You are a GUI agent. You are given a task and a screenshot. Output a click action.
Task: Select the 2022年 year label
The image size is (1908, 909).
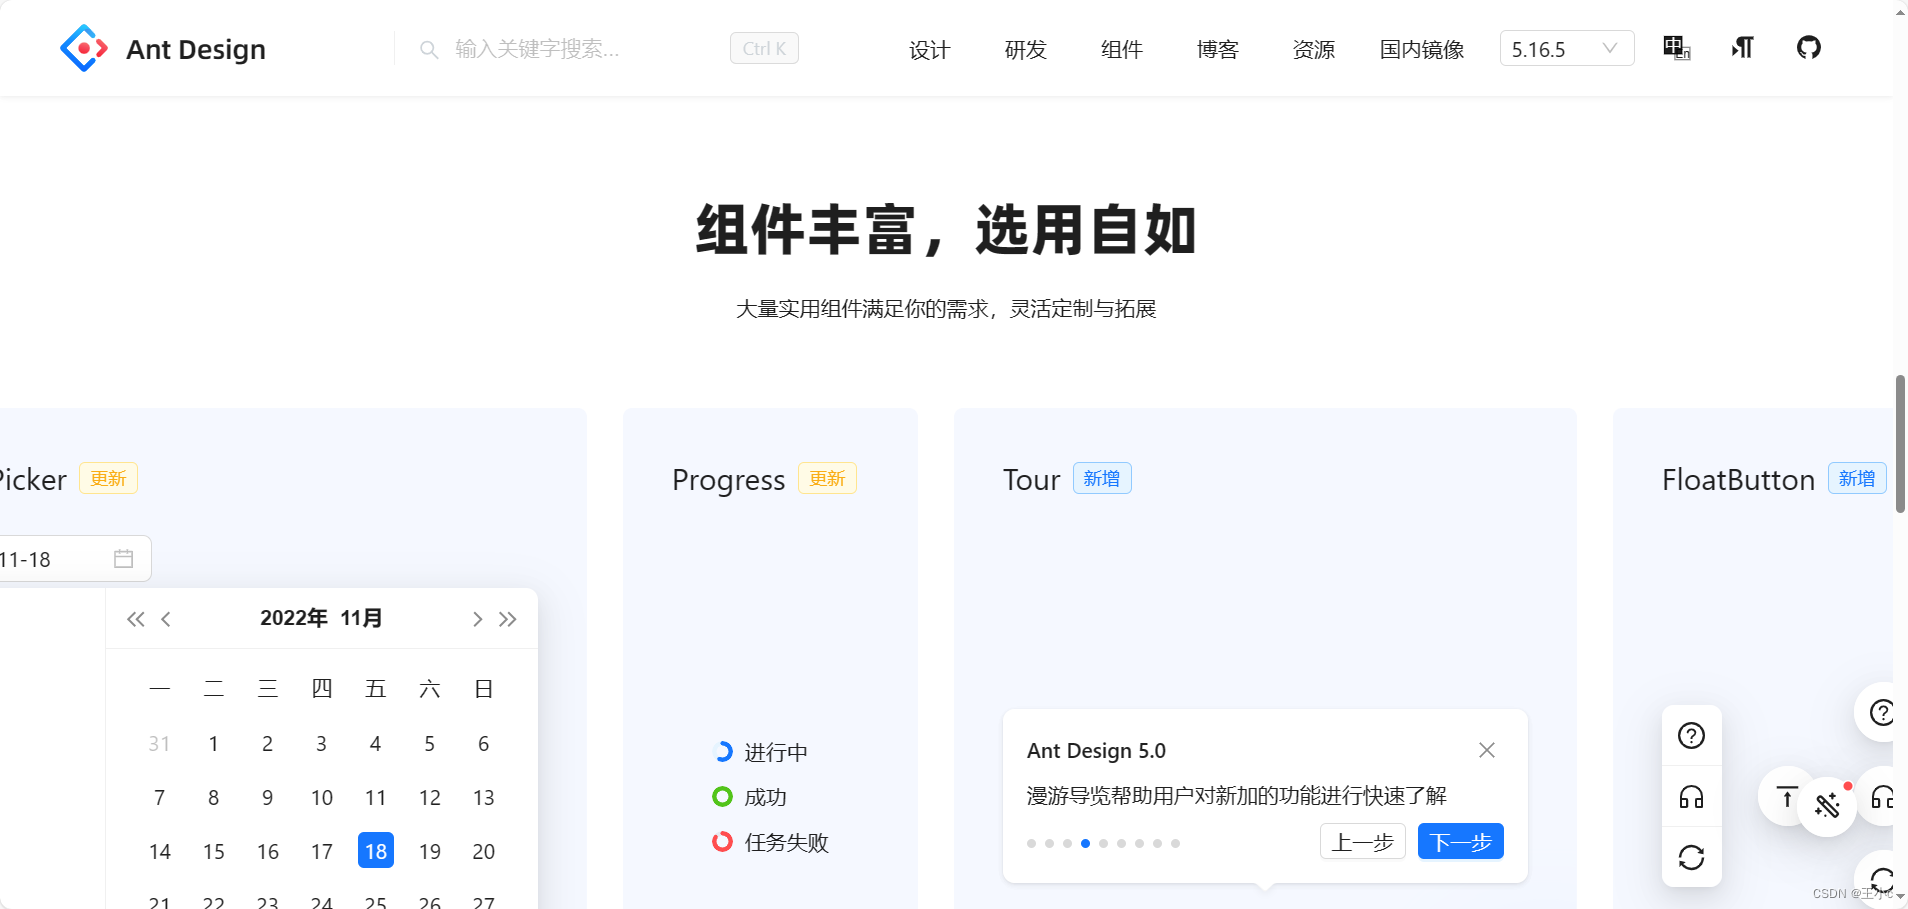point(294,618)
